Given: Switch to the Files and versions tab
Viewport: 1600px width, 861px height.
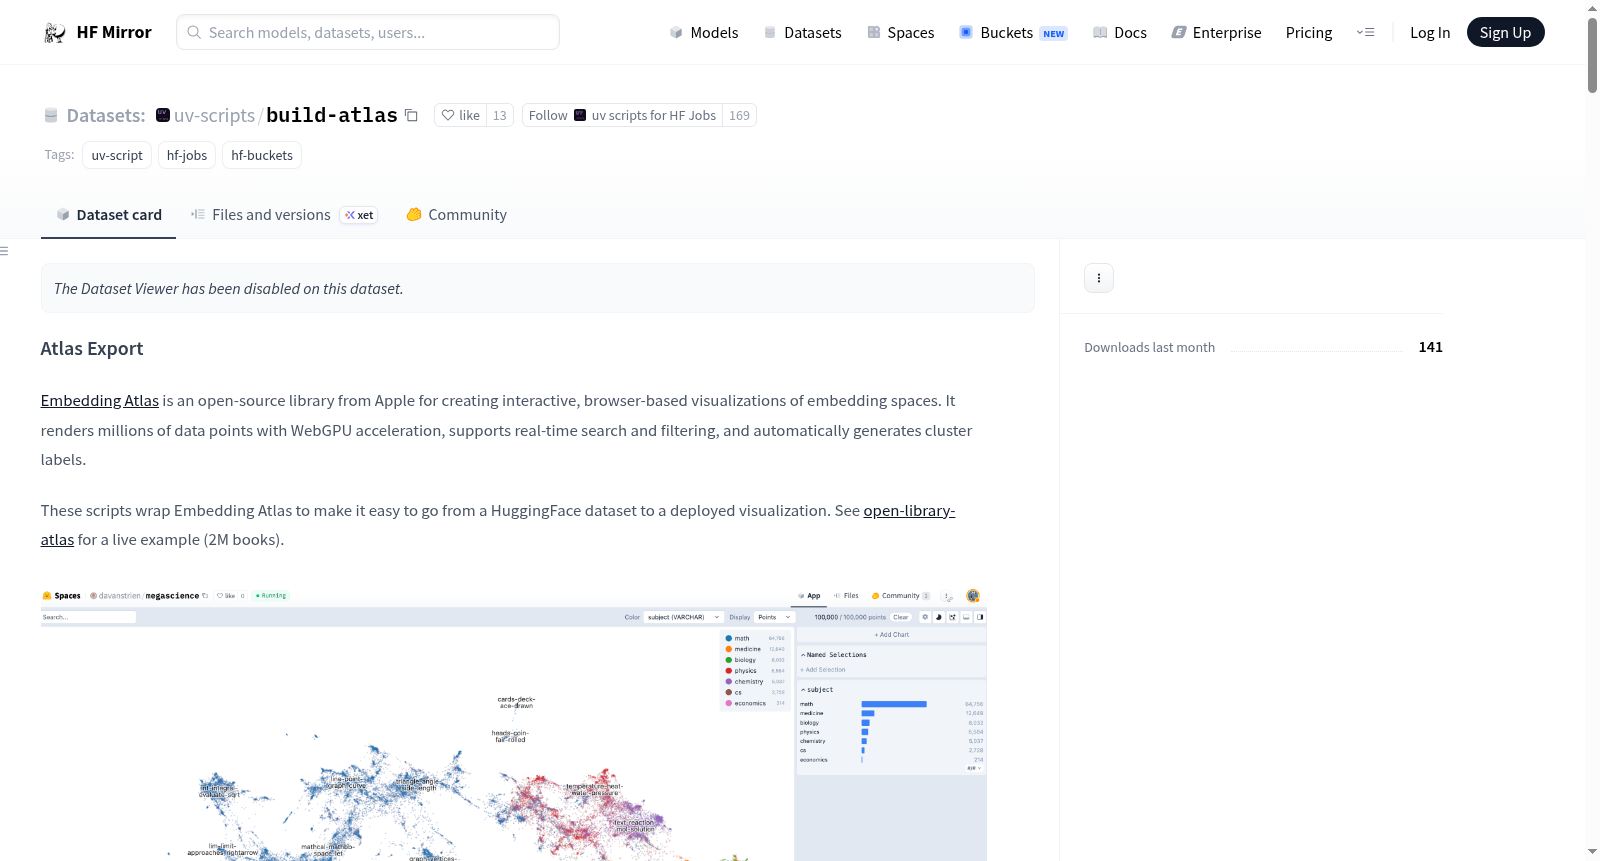Looking at the screenshot, I should pos(284,215).
